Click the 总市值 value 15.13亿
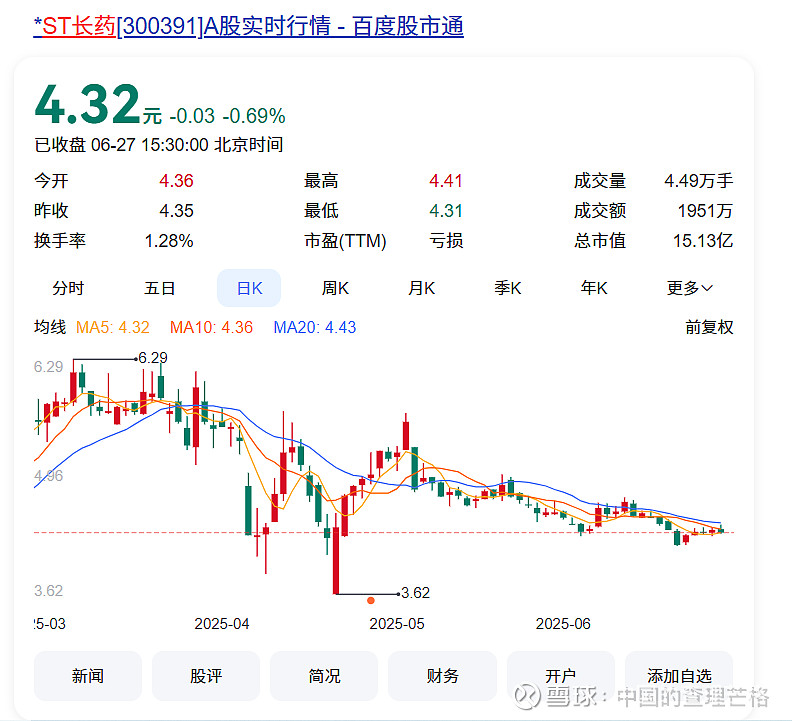Viewport: 792px width, 721px height. (x=703, y=241)
